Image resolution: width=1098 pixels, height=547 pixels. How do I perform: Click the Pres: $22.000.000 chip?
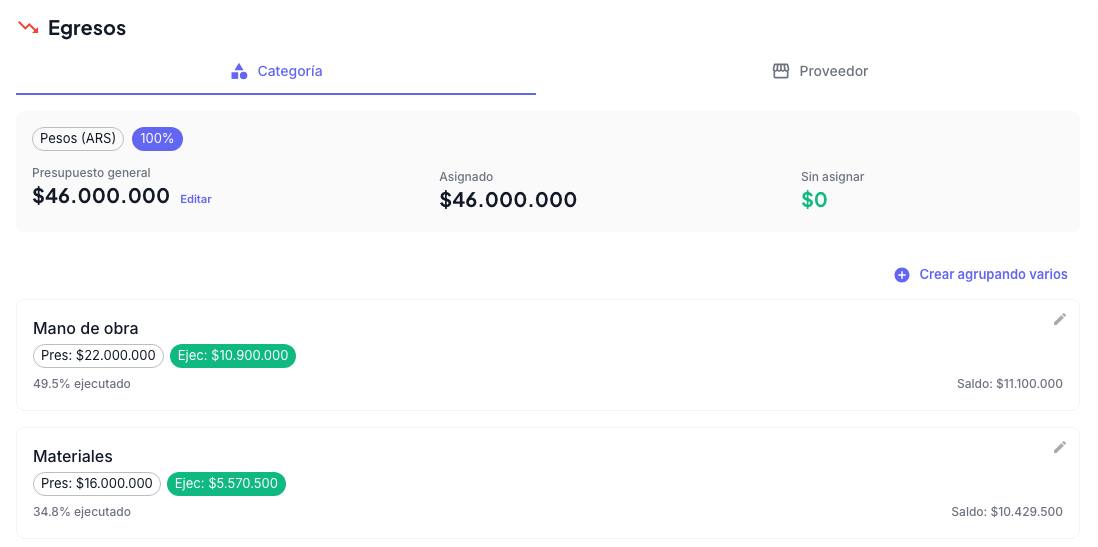click(x=98, y=356)
